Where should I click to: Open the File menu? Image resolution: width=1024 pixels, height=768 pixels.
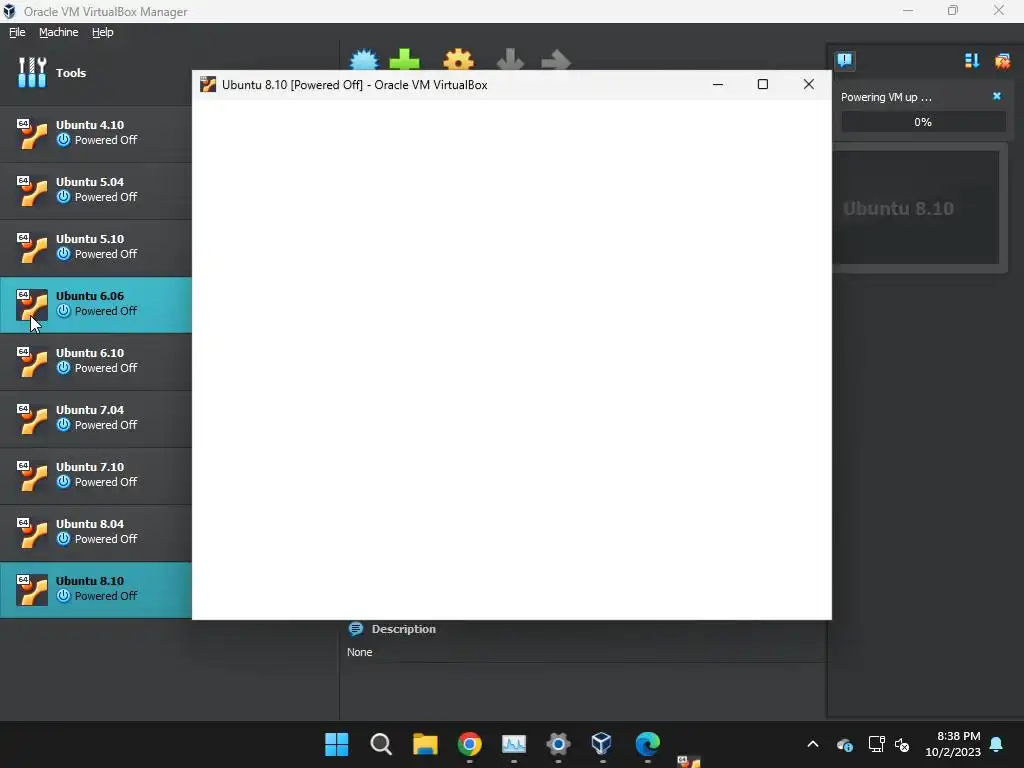pos(17,32)
